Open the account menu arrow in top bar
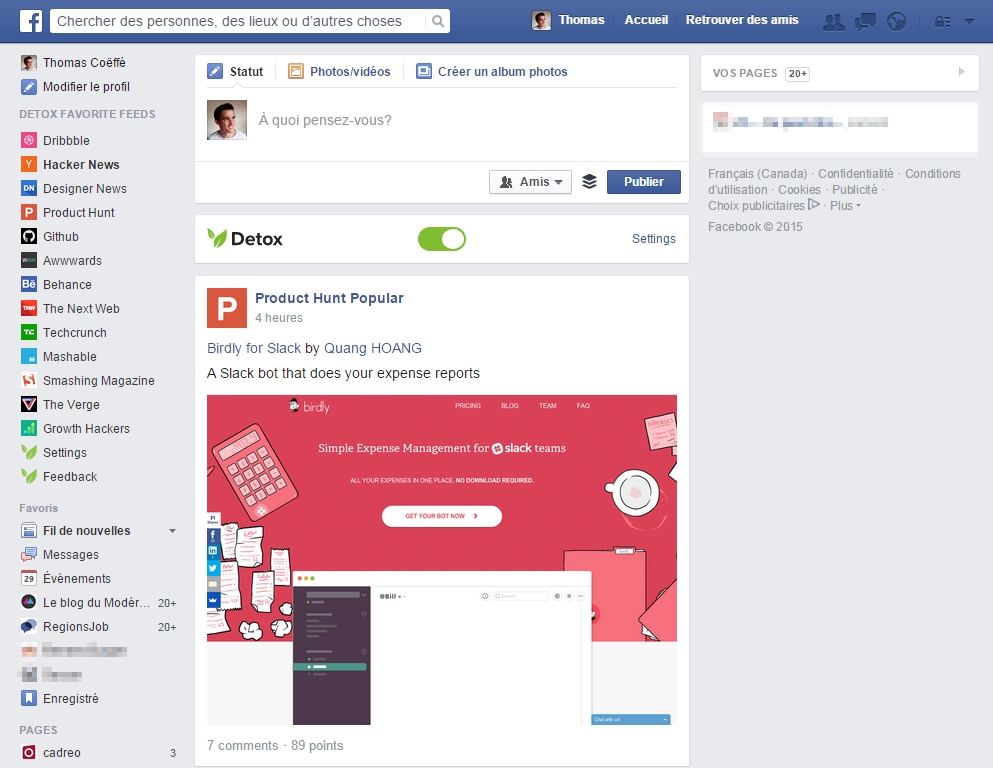The image size is (993, 768). coord(969,22)
